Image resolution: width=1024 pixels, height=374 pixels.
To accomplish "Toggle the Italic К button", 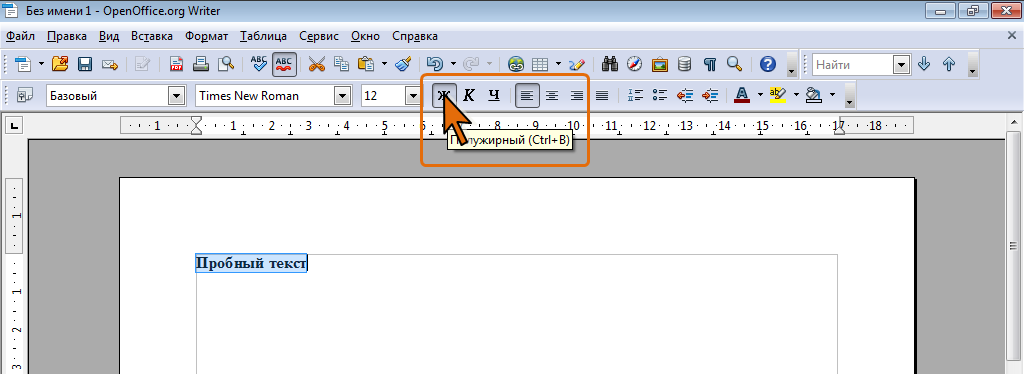I will (x=469, y=96).
